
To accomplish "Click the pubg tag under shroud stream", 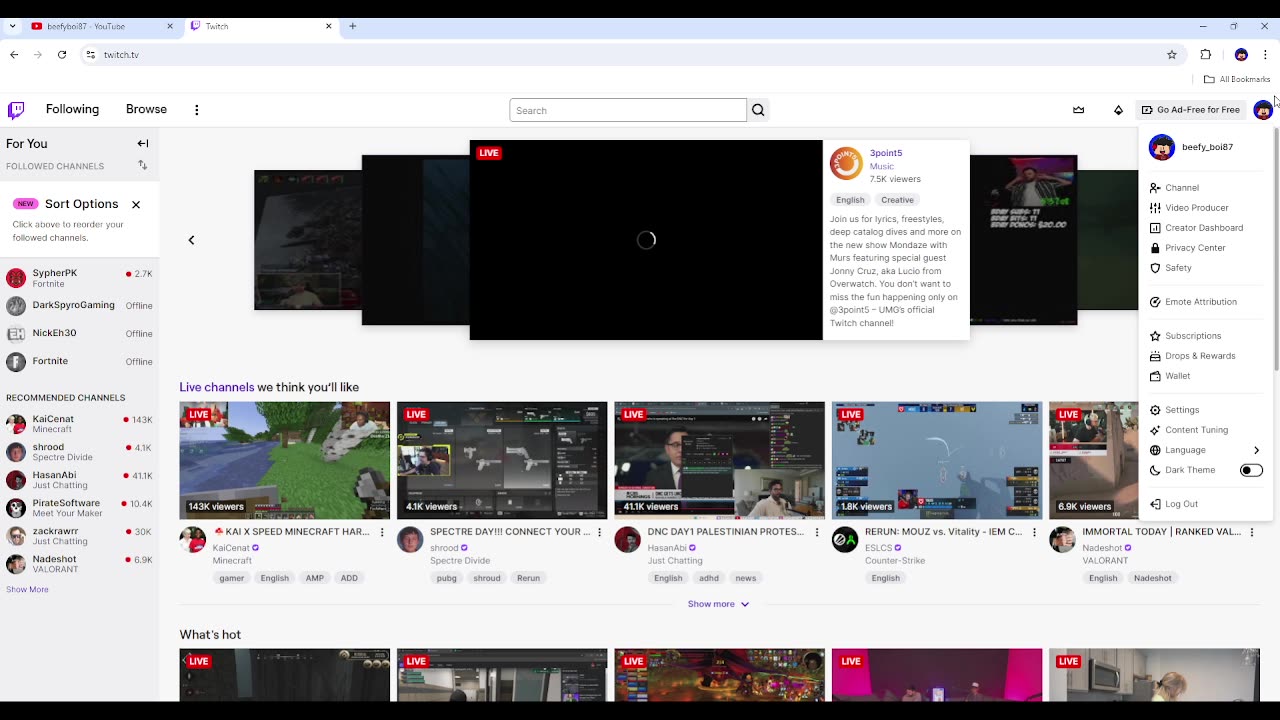I will pyautogui.click(x=447, y=578).
